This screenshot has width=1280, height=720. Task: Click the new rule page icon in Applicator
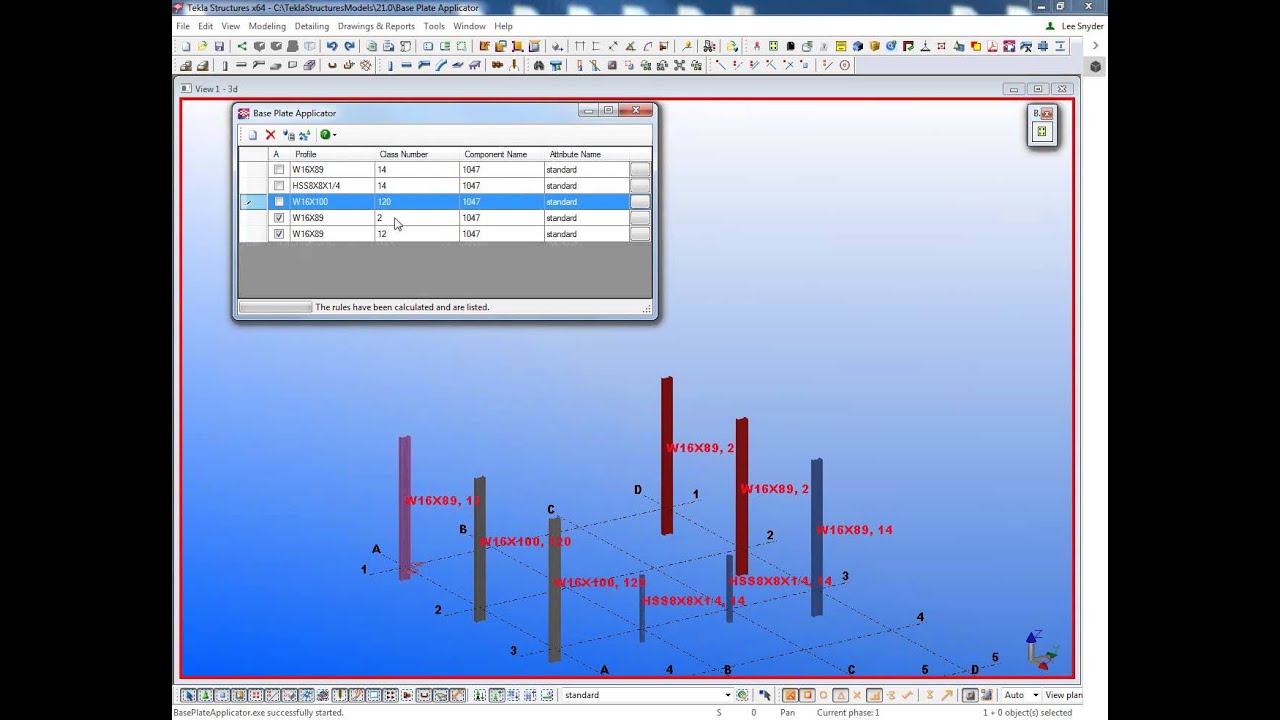(253, 135)
